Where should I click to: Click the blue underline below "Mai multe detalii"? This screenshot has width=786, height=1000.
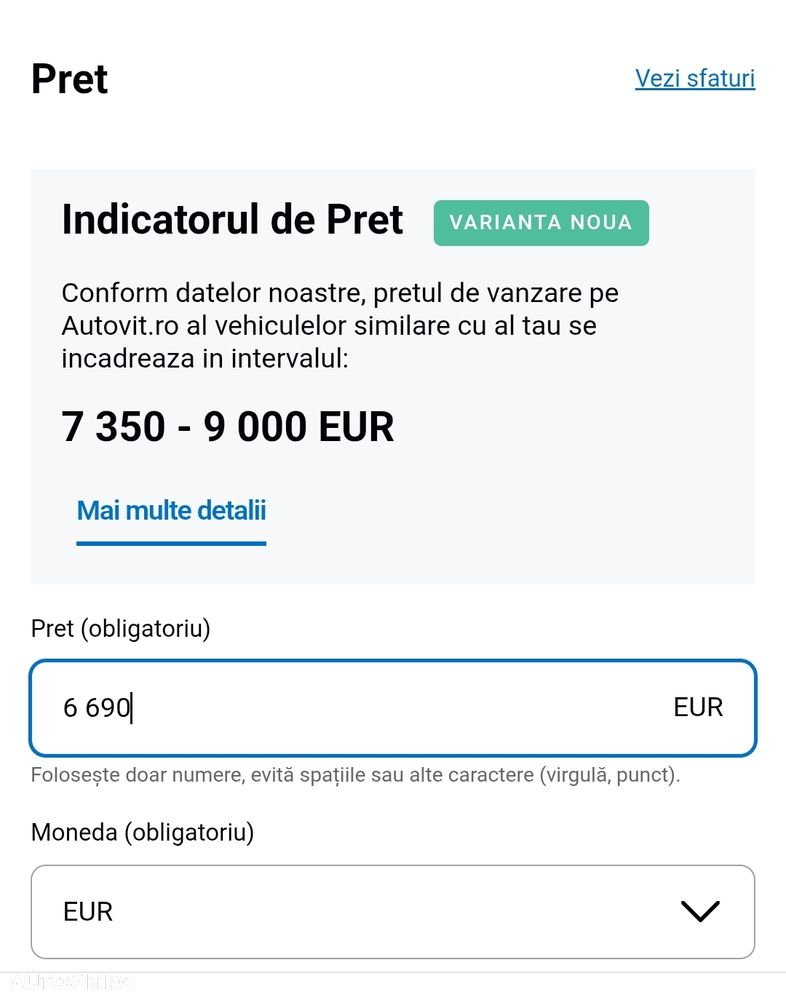(x=171, y=544)
